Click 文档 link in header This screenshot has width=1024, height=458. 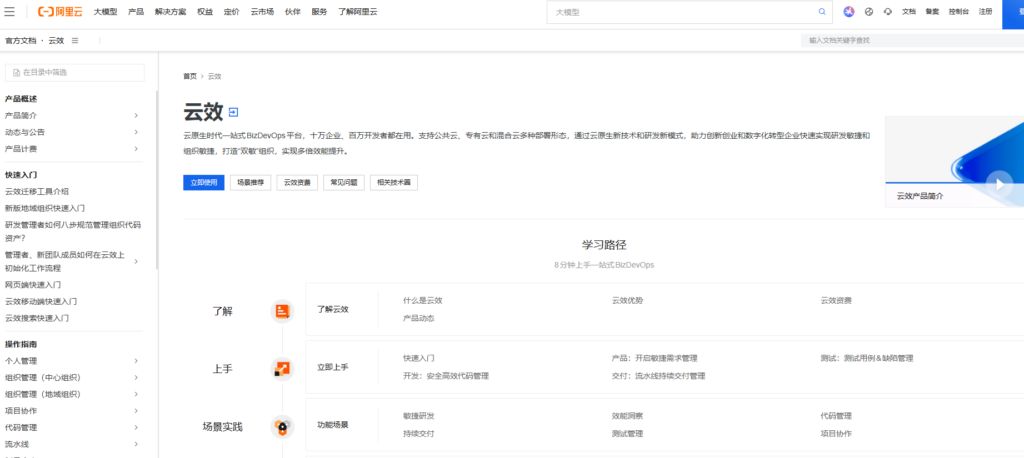point(909,12)
